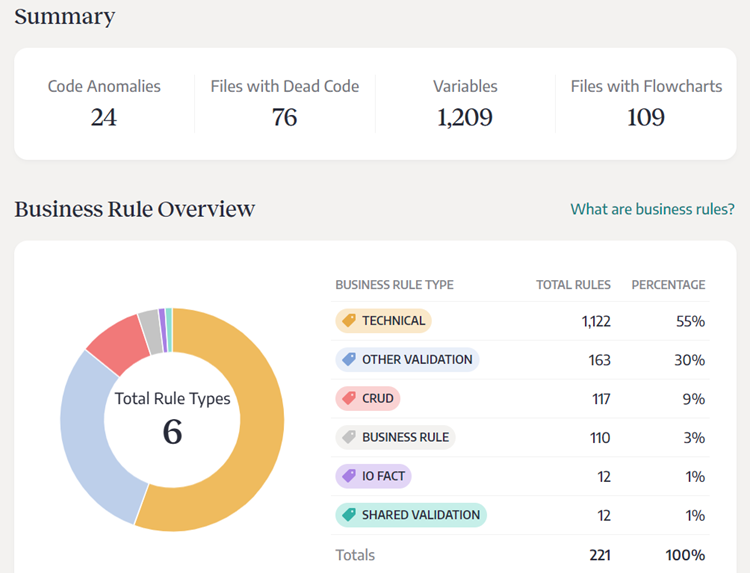Click the Files with Flowcharts label

click(646, 86)
